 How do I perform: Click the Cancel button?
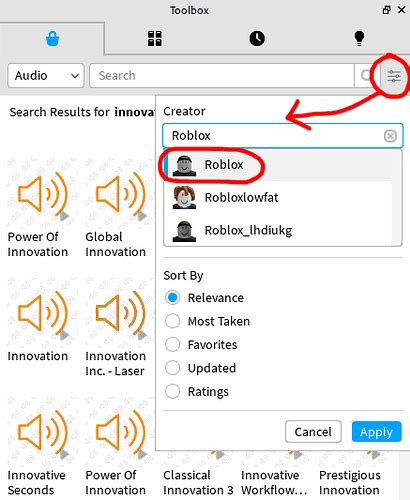(x=313, y=432)
